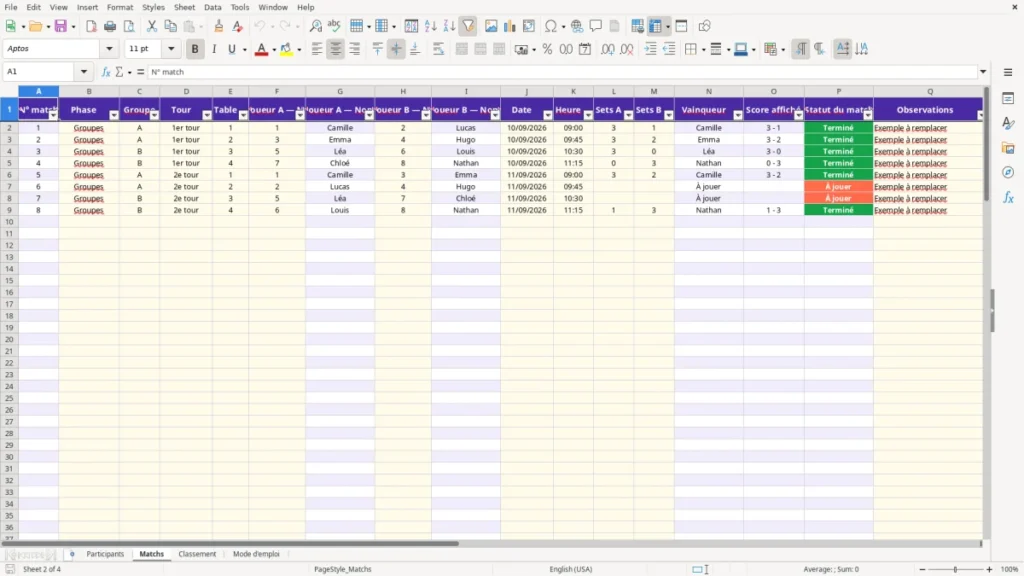Open the Vainqueur column filter dropdown

(737, 115)
